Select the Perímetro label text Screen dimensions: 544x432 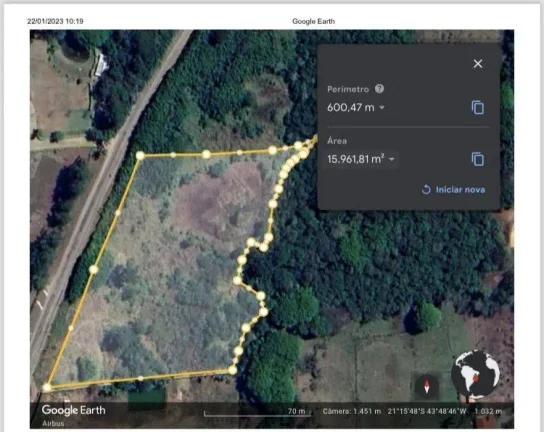click(x=348, y=89)
